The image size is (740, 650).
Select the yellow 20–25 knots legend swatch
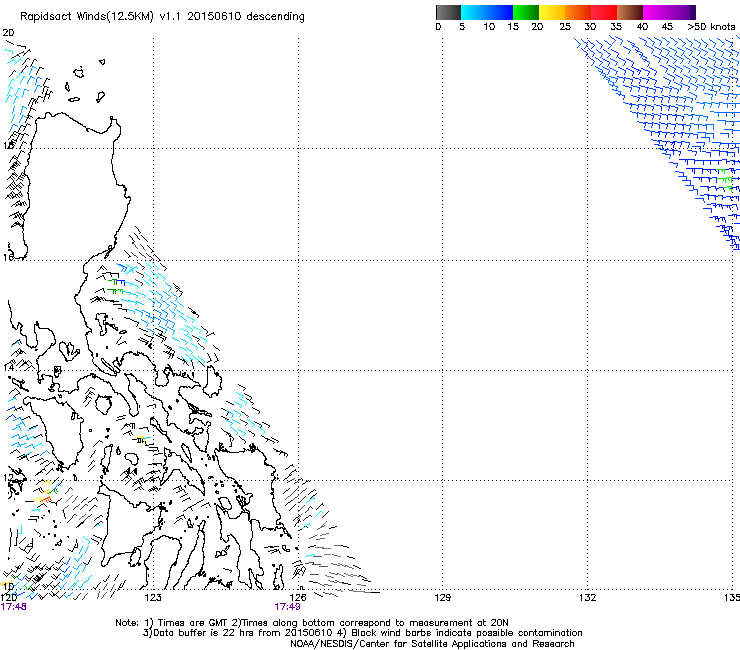(x=552, y=12)
